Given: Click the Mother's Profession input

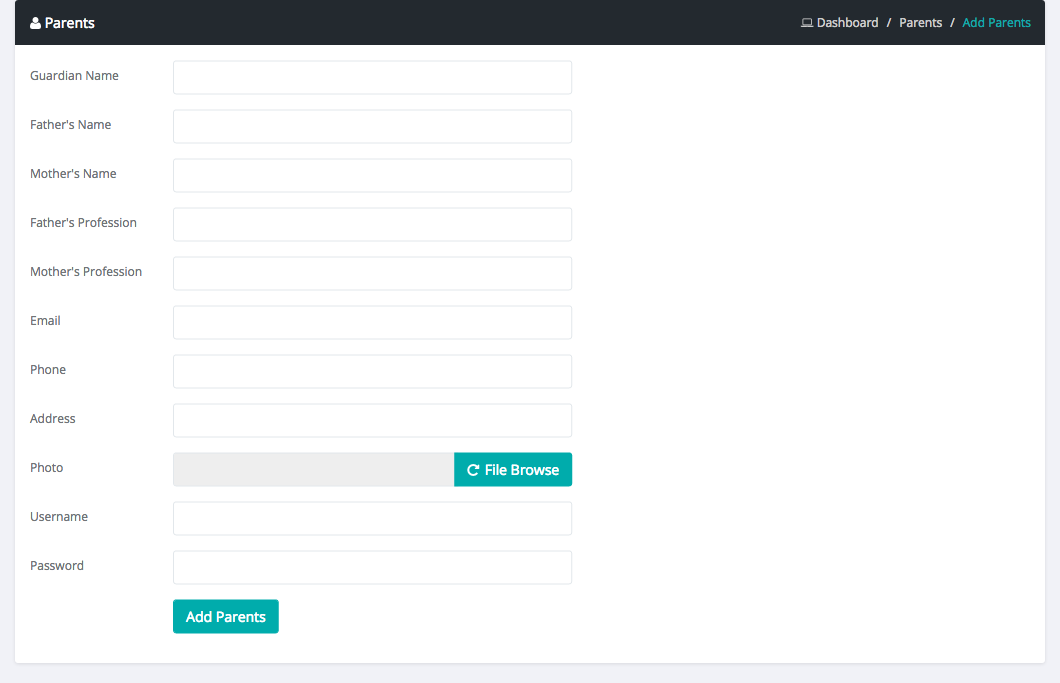Looking at the screenshot, I should point(372,274).
